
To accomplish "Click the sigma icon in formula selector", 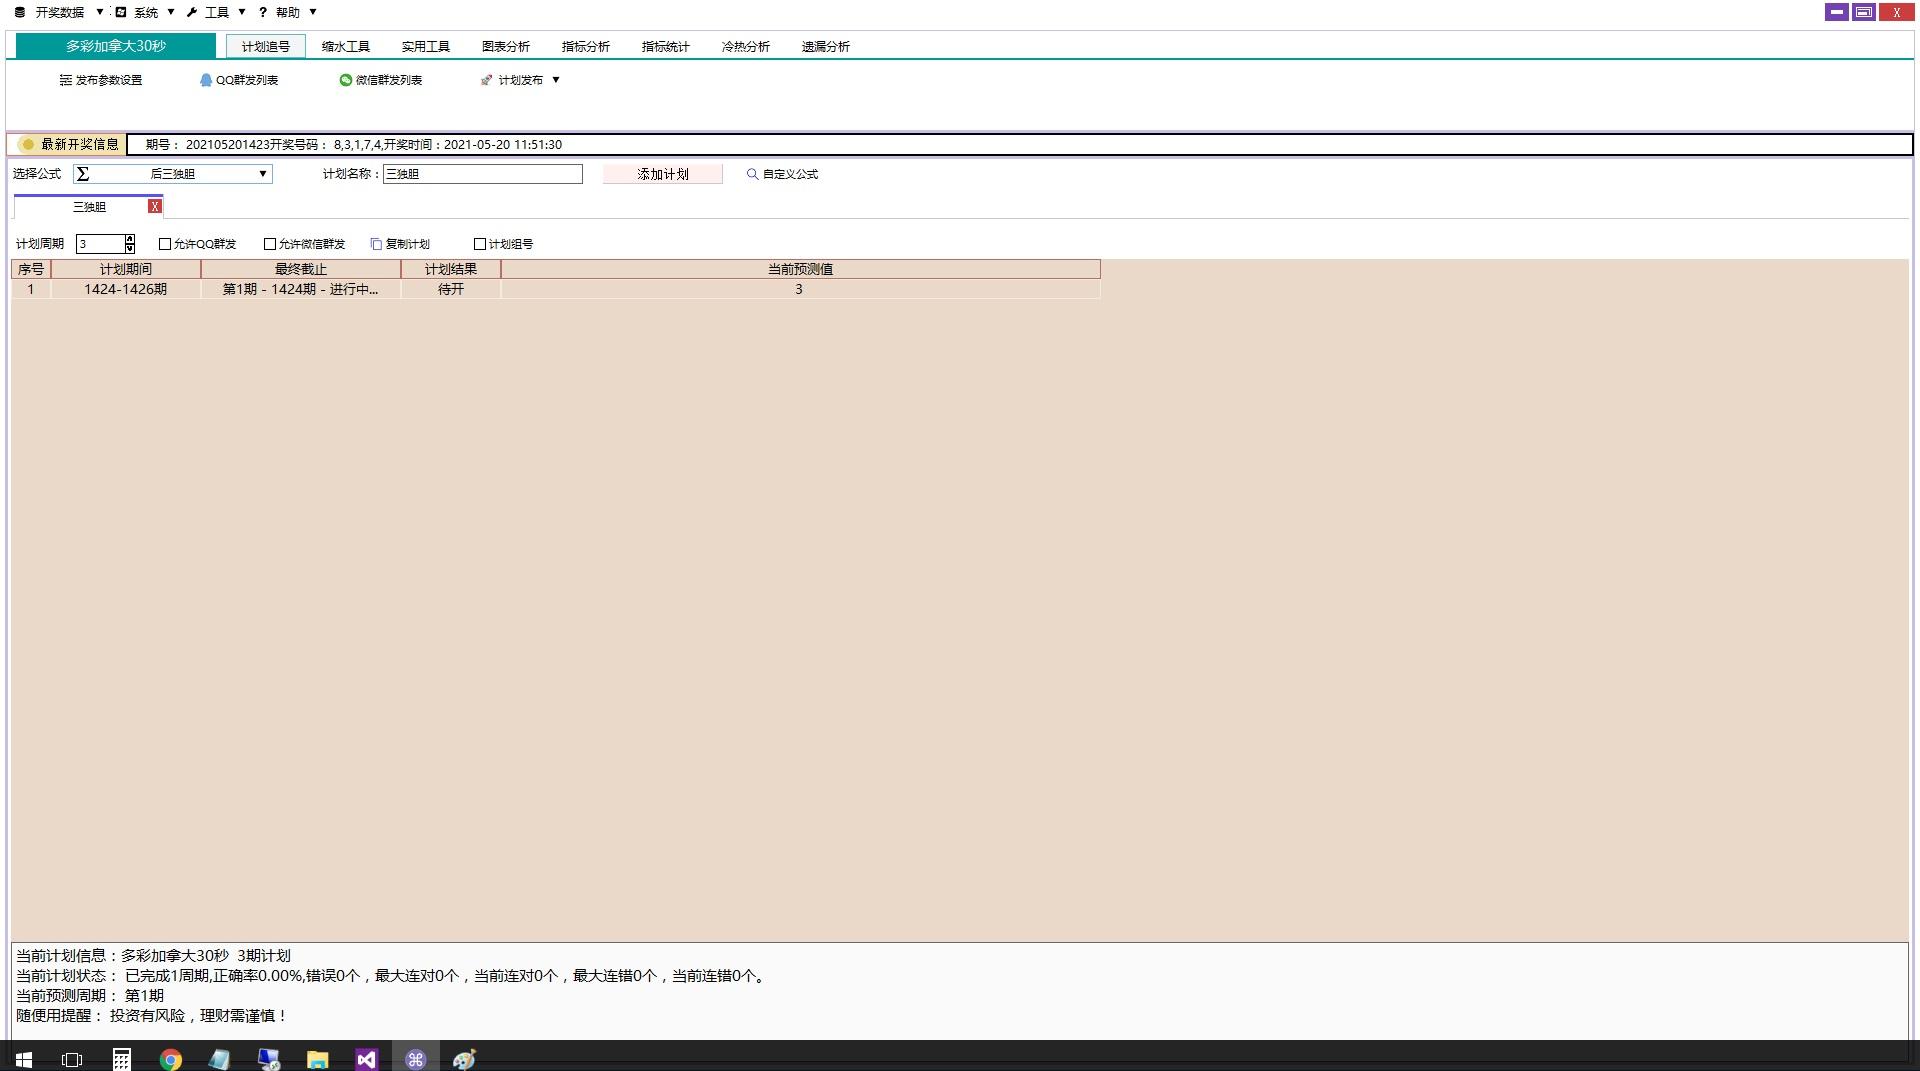I will pos(83,174).
